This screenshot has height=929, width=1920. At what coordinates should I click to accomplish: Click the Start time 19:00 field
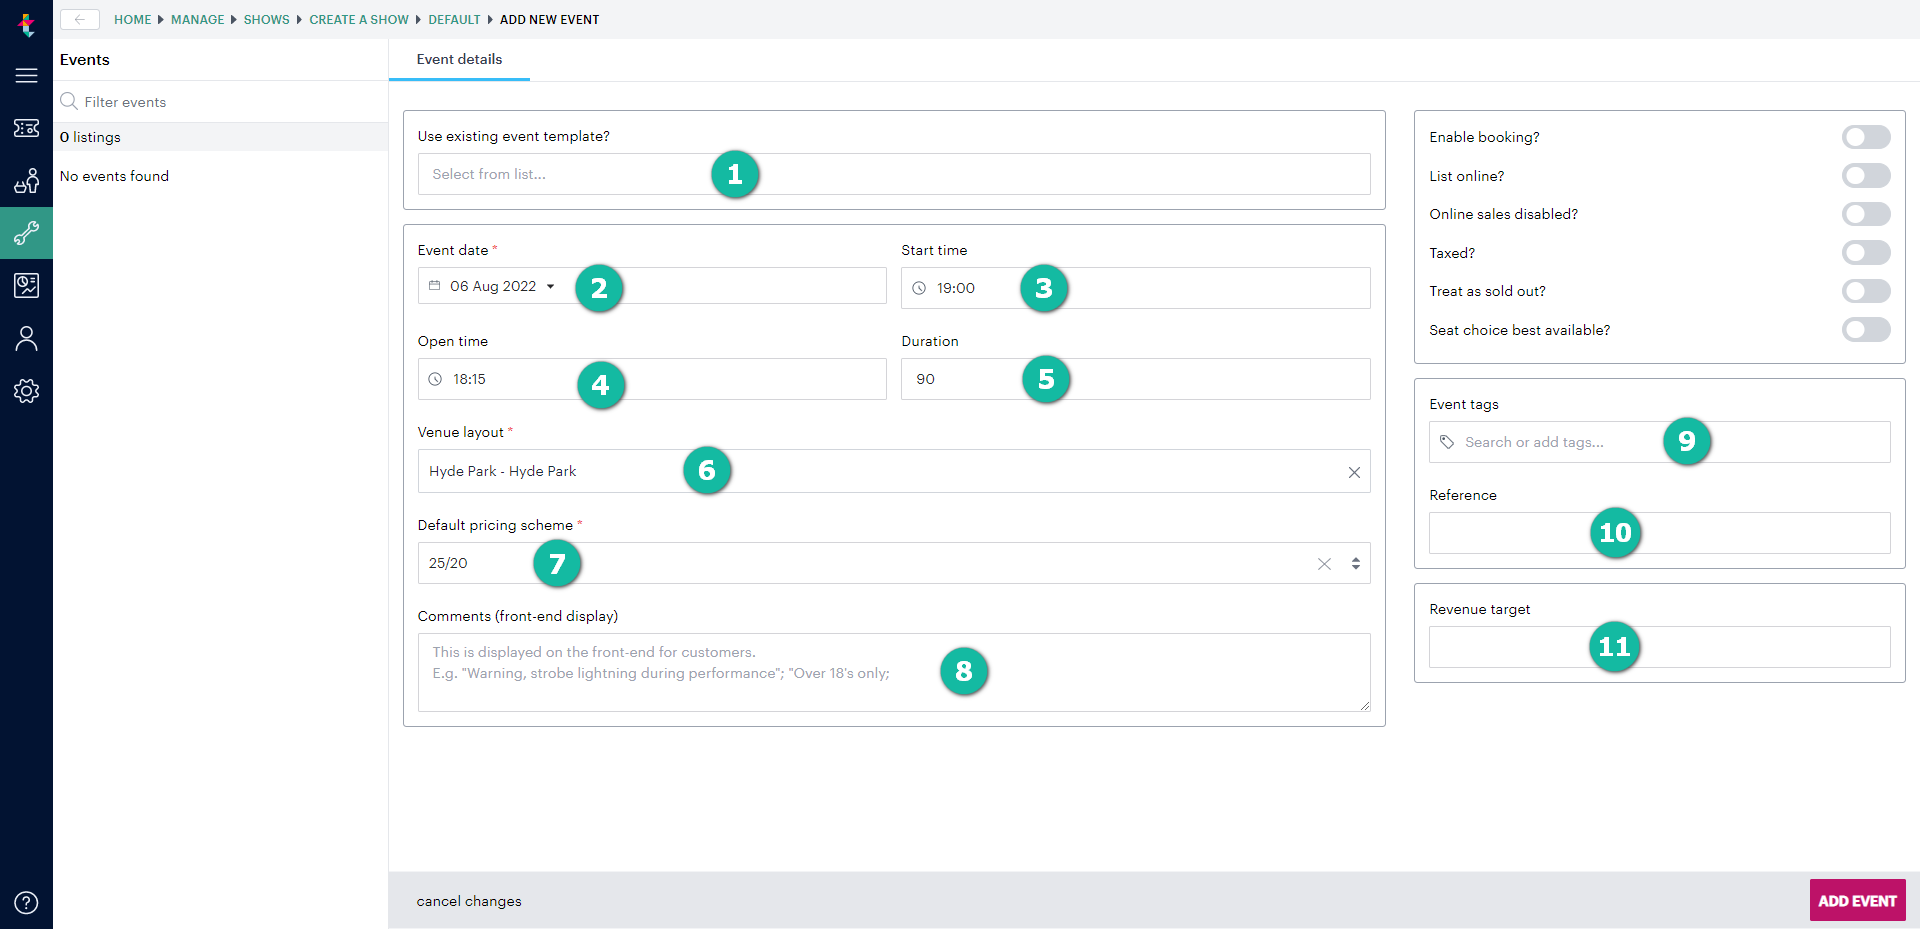point(1135,288)
